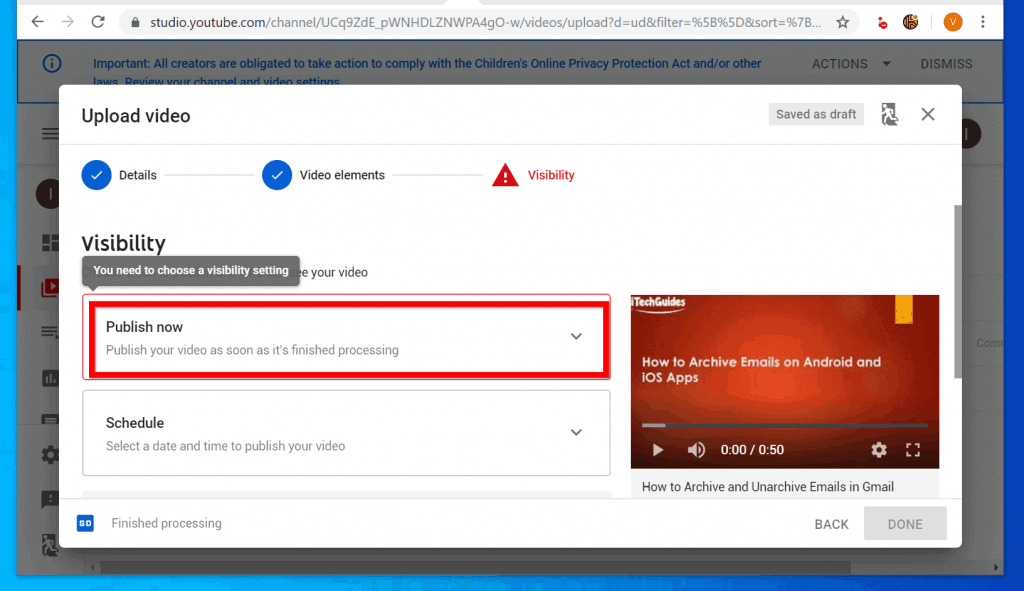Go back with browser back arrow
The image size is (1024, 591).
[x=37, y=22]
